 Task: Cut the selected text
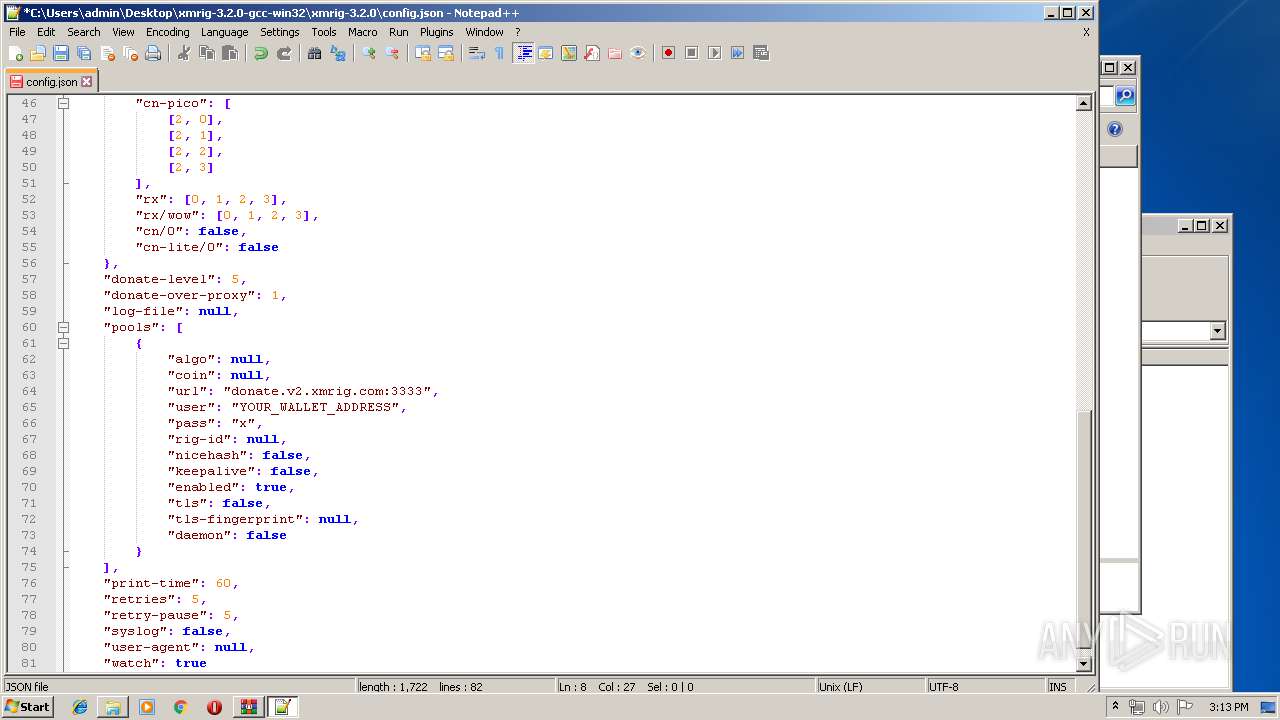coord(184,53)
